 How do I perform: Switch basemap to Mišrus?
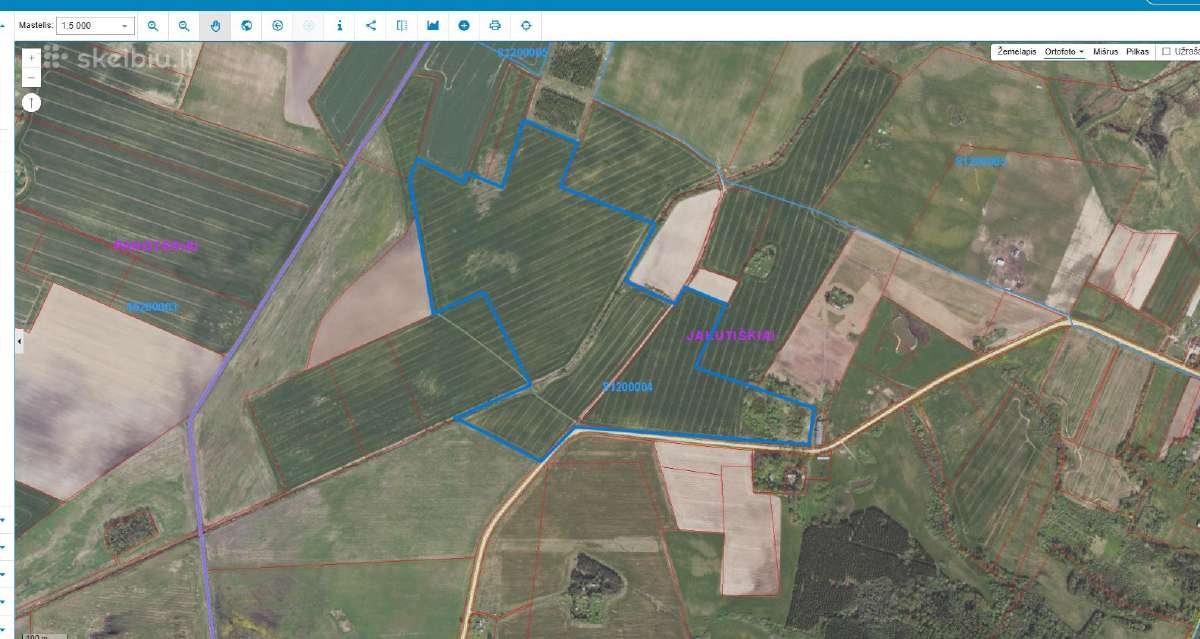1105,51
